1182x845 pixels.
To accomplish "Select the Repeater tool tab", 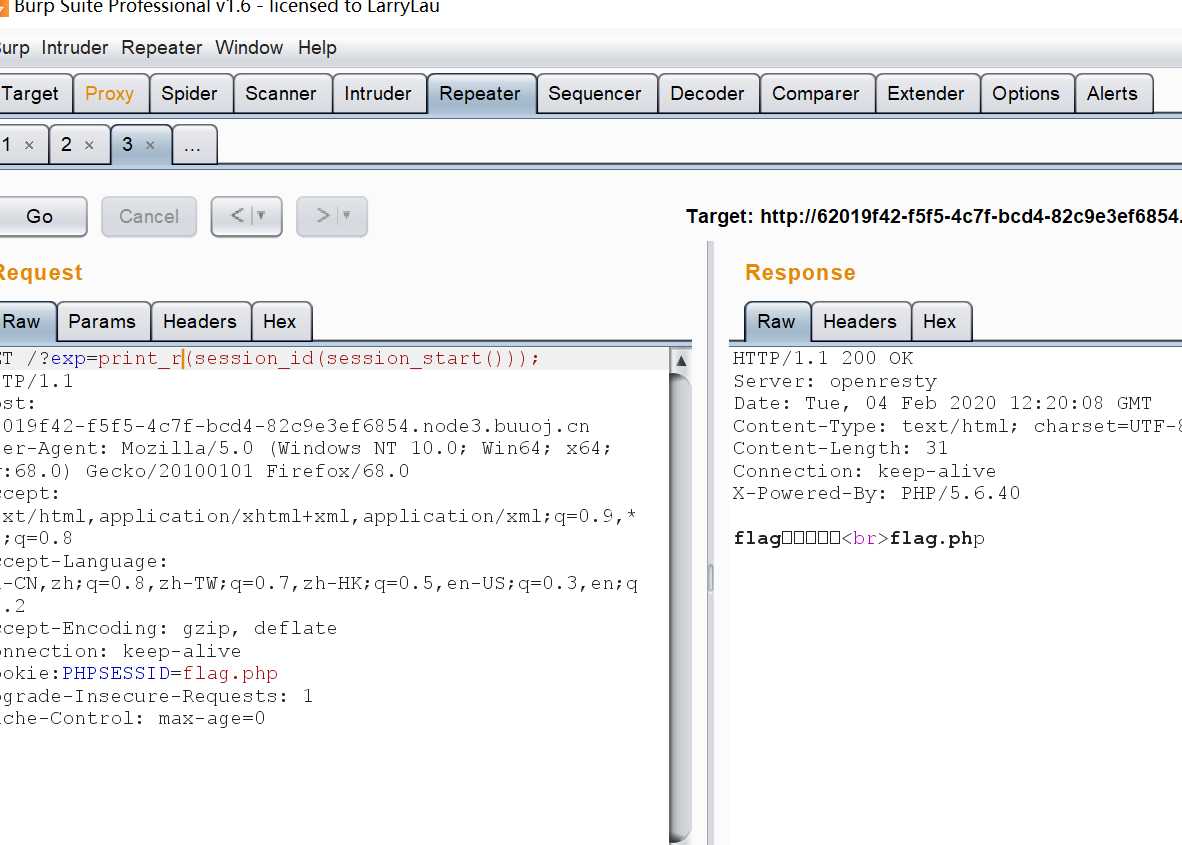I will [x=480, y=93].
